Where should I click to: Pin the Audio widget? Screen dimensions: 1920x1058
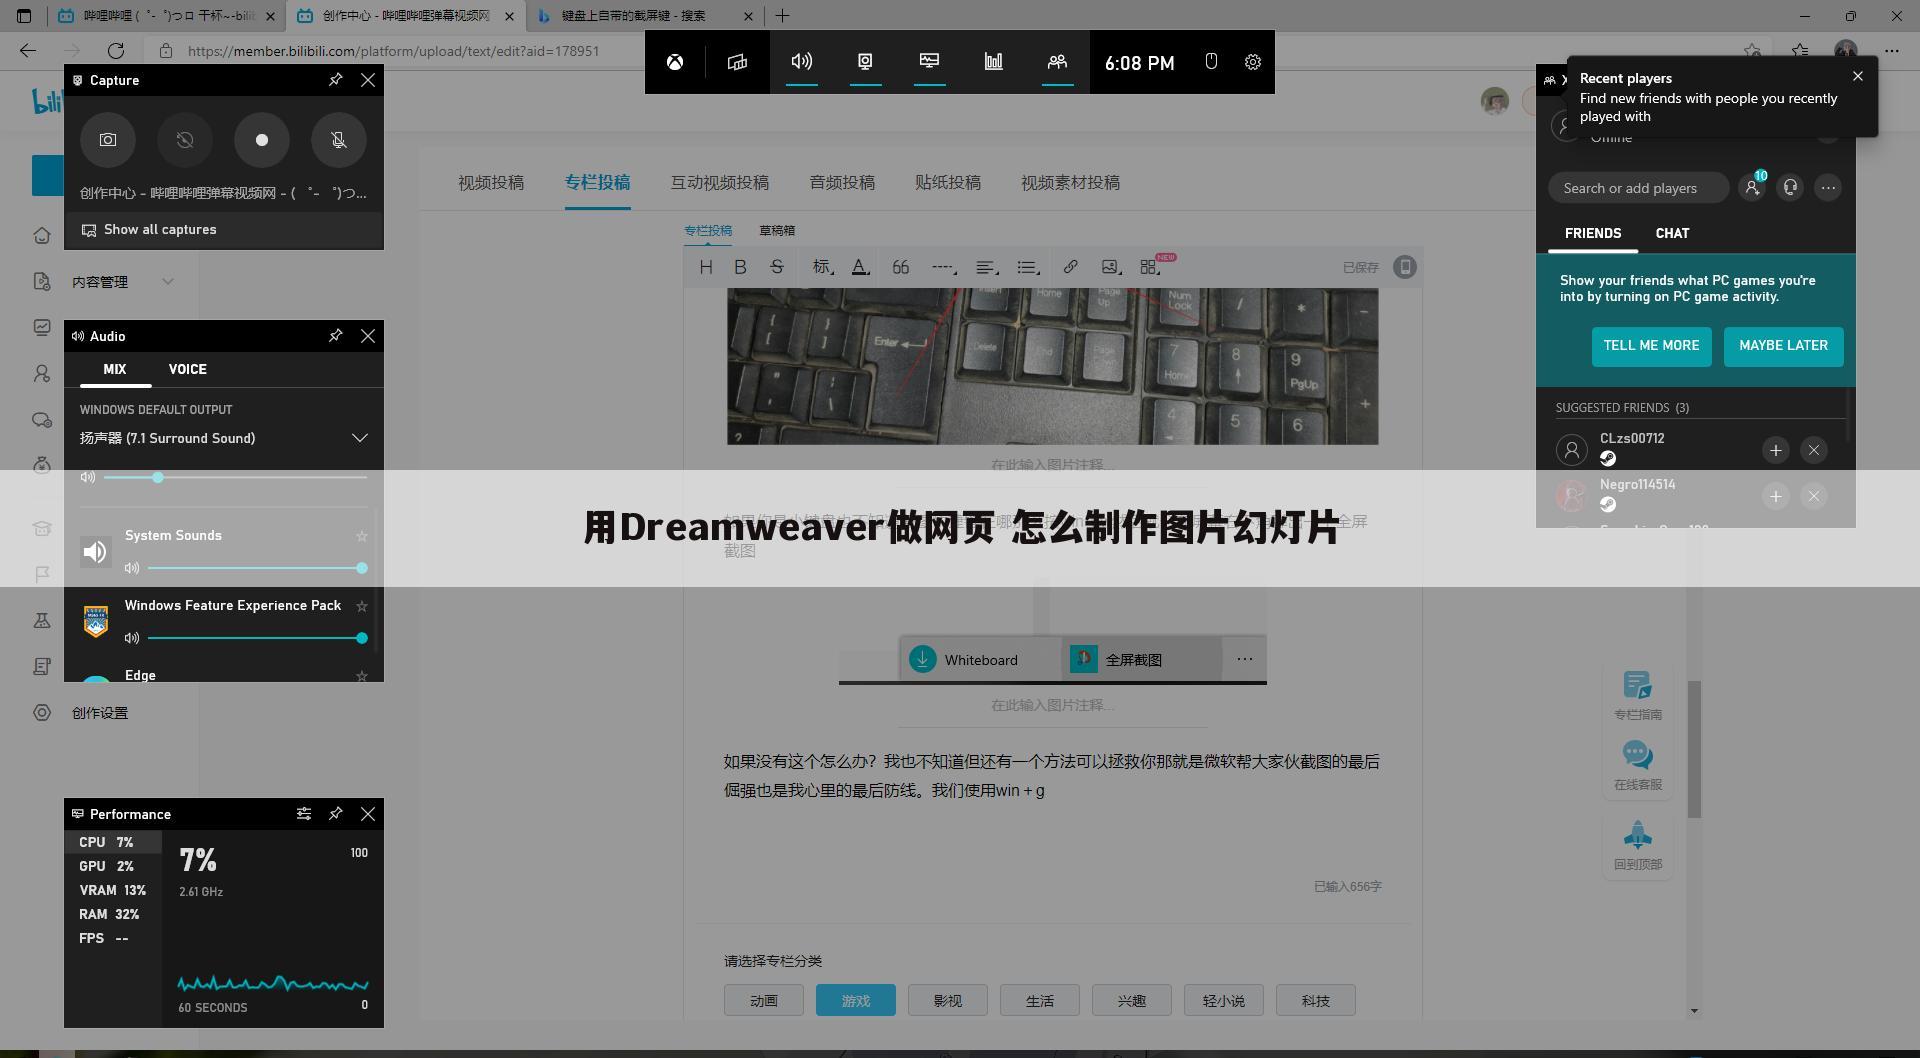(336, 336)
